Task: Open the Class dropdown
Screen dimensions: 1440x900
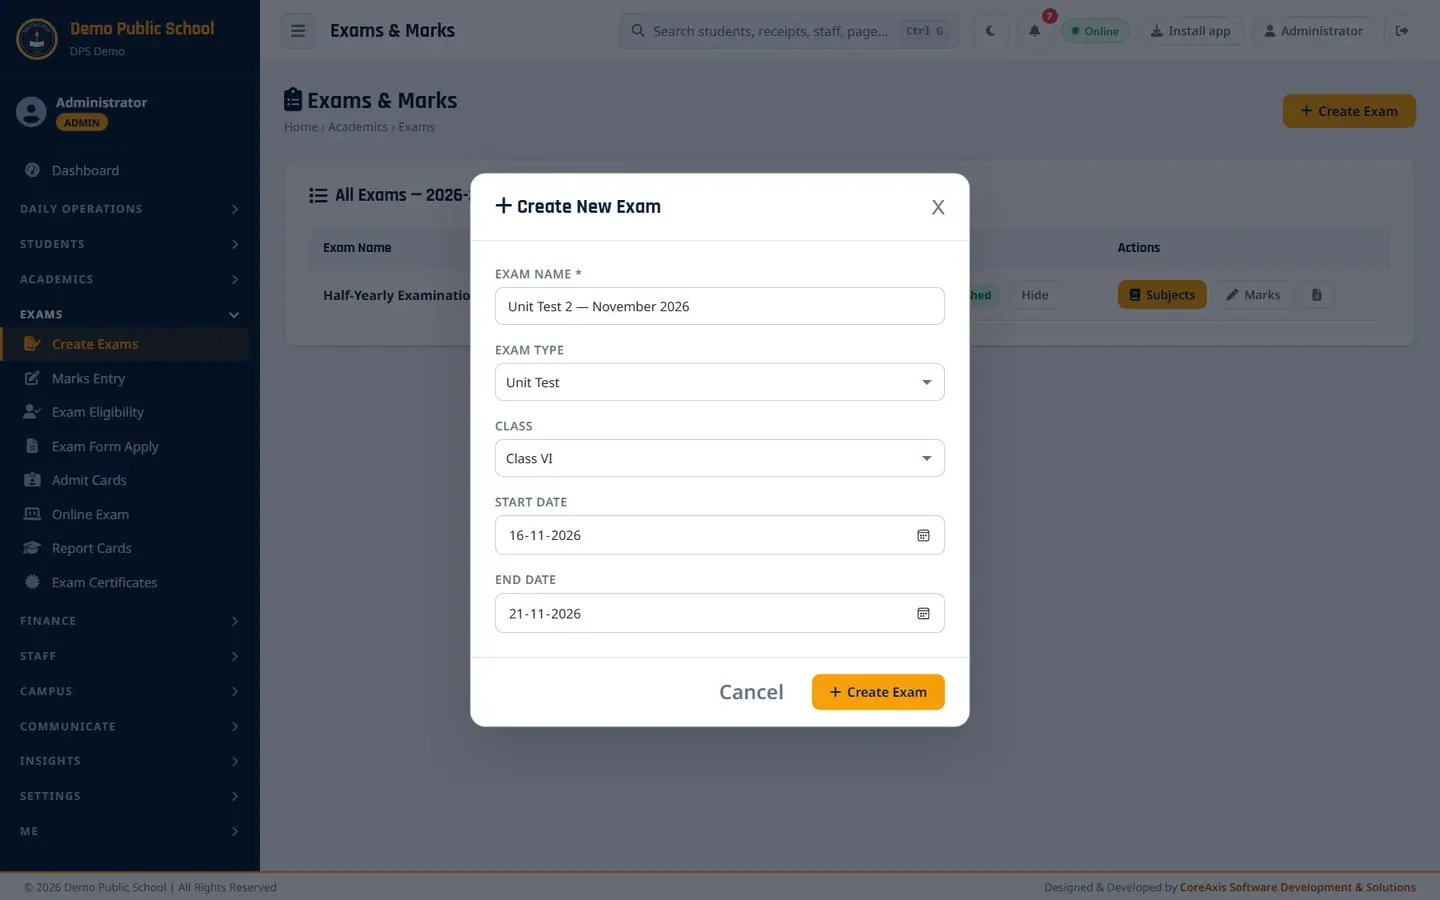Action: (719, 458)
